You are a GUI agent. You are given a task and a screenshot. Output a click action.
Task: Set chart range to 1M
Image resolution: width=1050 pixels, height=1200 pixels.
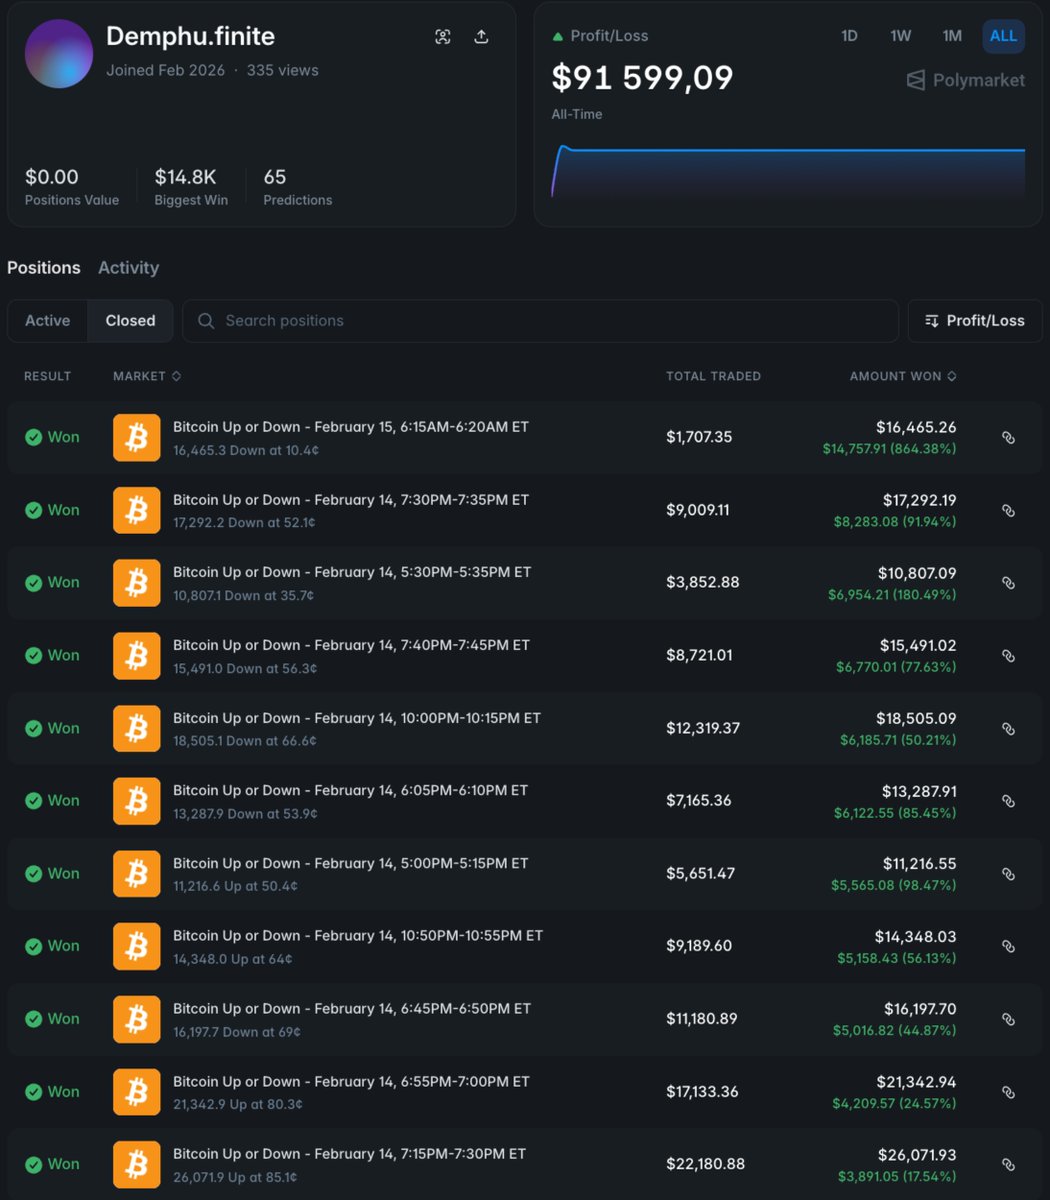[x=952, y=36]
